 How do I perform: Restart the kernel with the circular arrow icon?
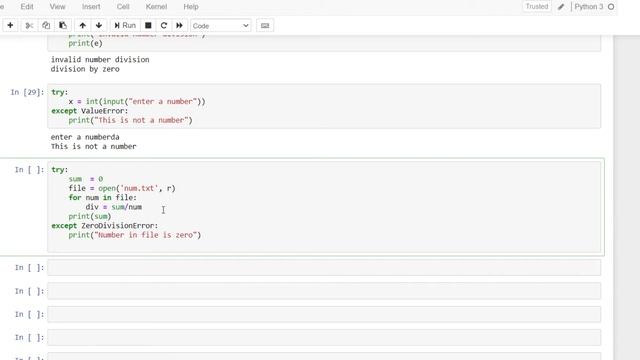164,25
